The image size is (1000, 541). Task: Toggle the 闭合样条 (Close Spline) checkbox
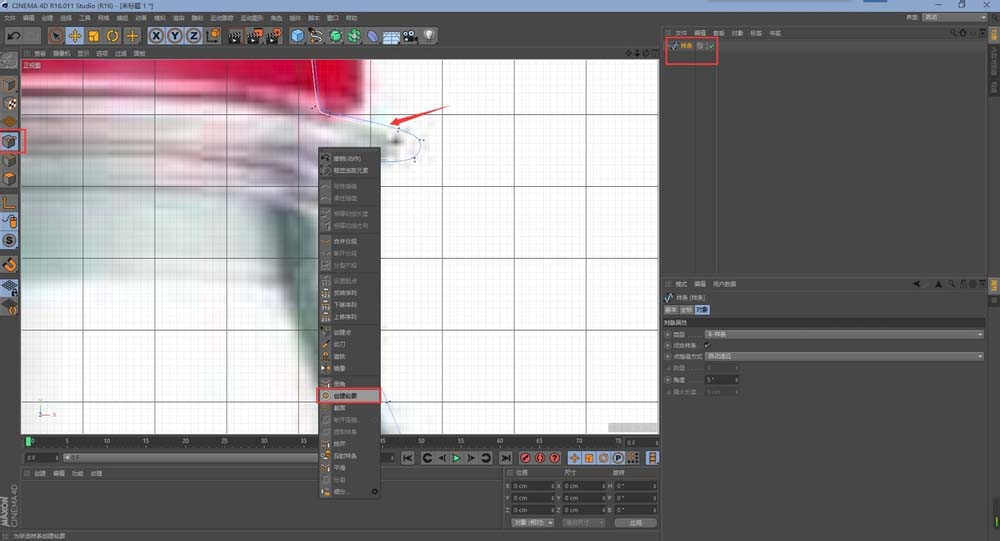[x=707, y=345]
